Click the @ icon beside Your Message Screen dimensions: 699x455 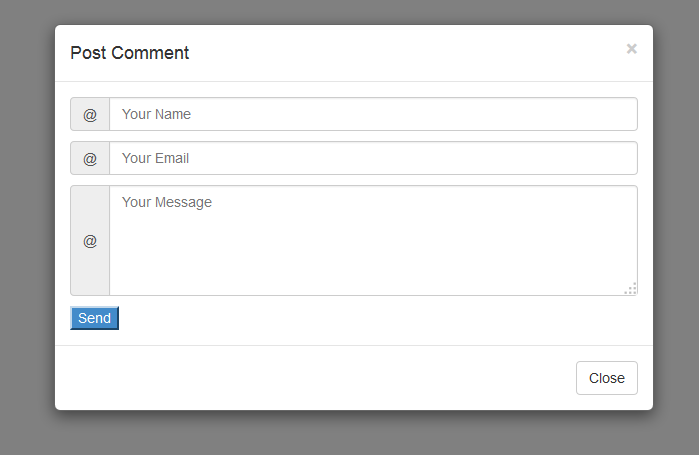[90, 241]
